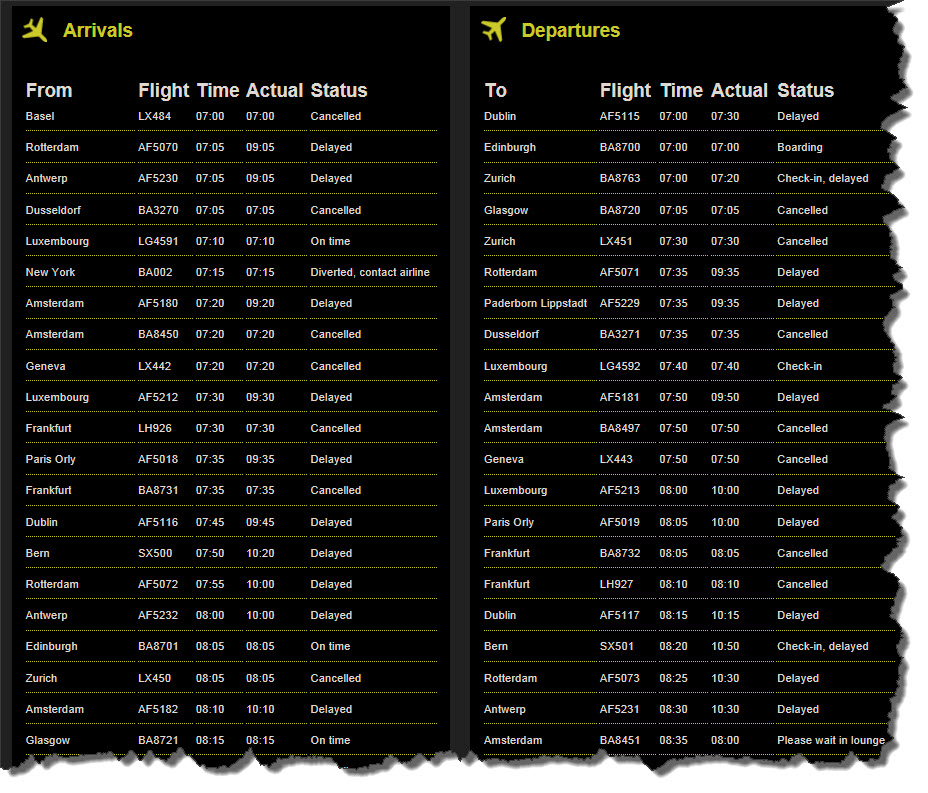Click the arrivals From column header
This screenshot has height=793, width=928.
click(49, 90)
